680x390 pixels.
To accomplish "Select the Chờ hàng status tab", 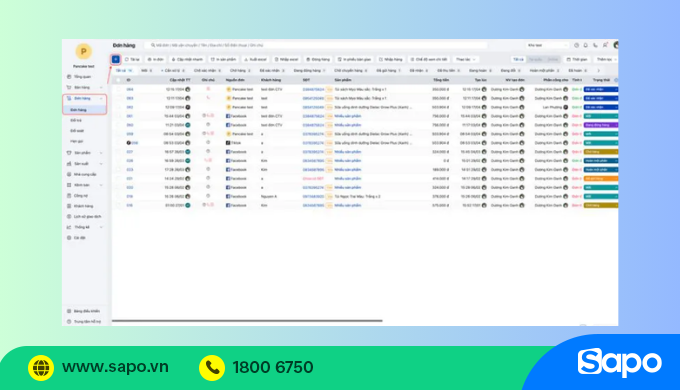I will click(240, 70).
